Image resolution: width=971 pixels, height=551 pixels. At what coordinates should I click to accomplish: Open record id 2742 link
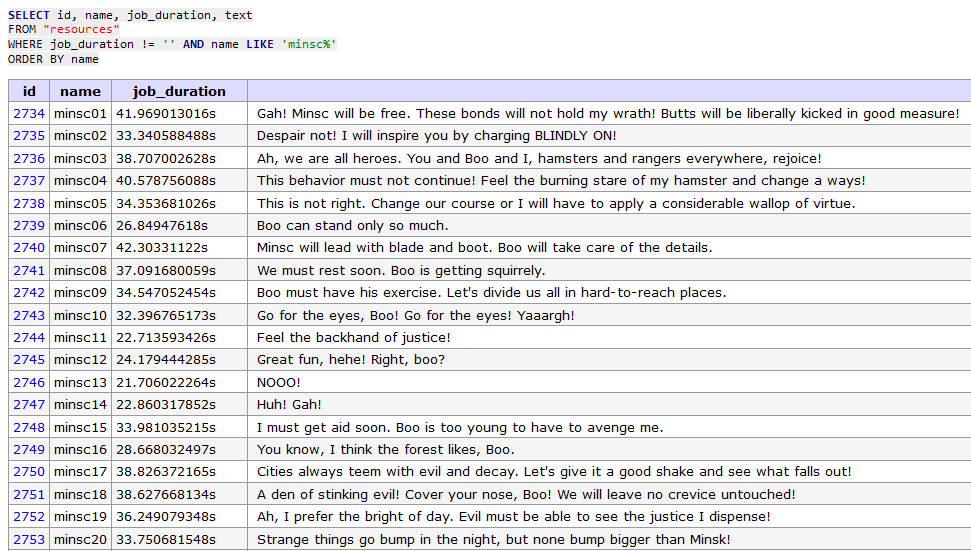29,293
